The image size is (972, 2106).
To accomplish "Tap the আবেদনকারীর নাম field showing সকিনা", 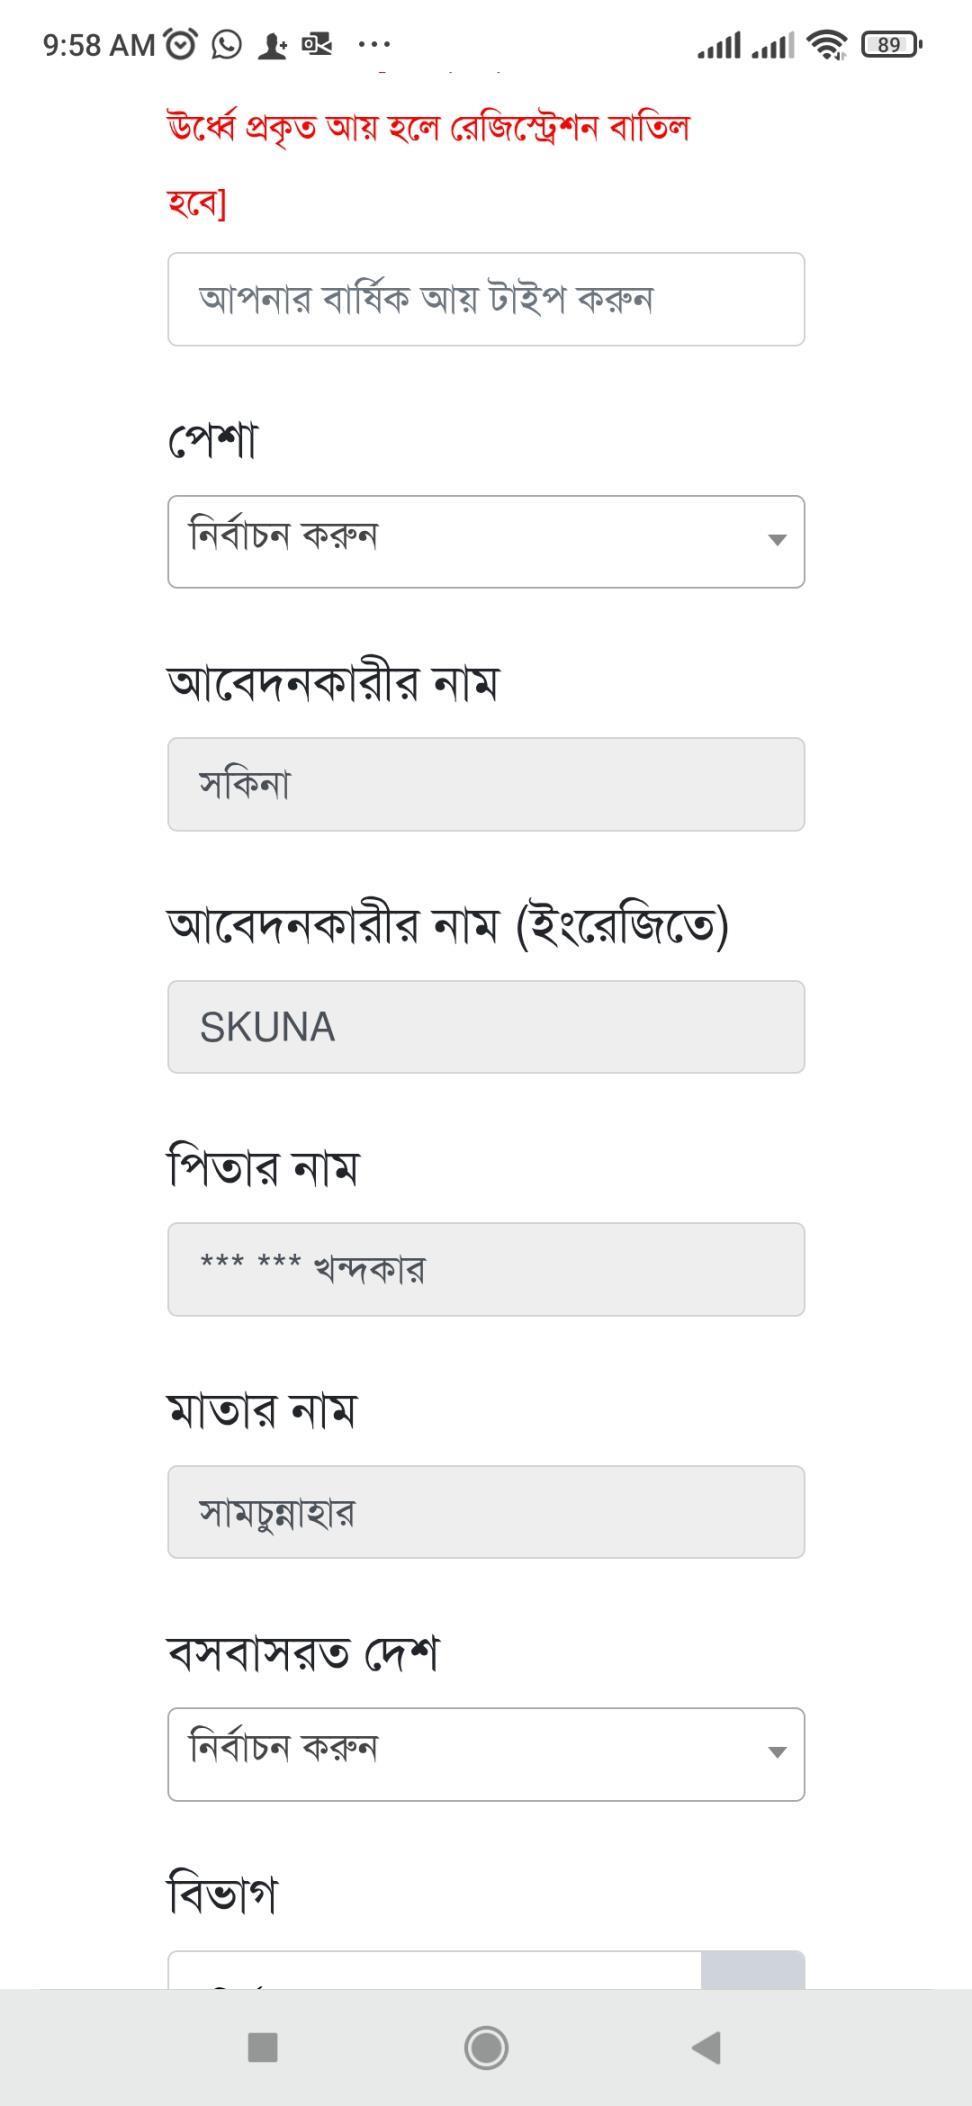I will (486, 784).
